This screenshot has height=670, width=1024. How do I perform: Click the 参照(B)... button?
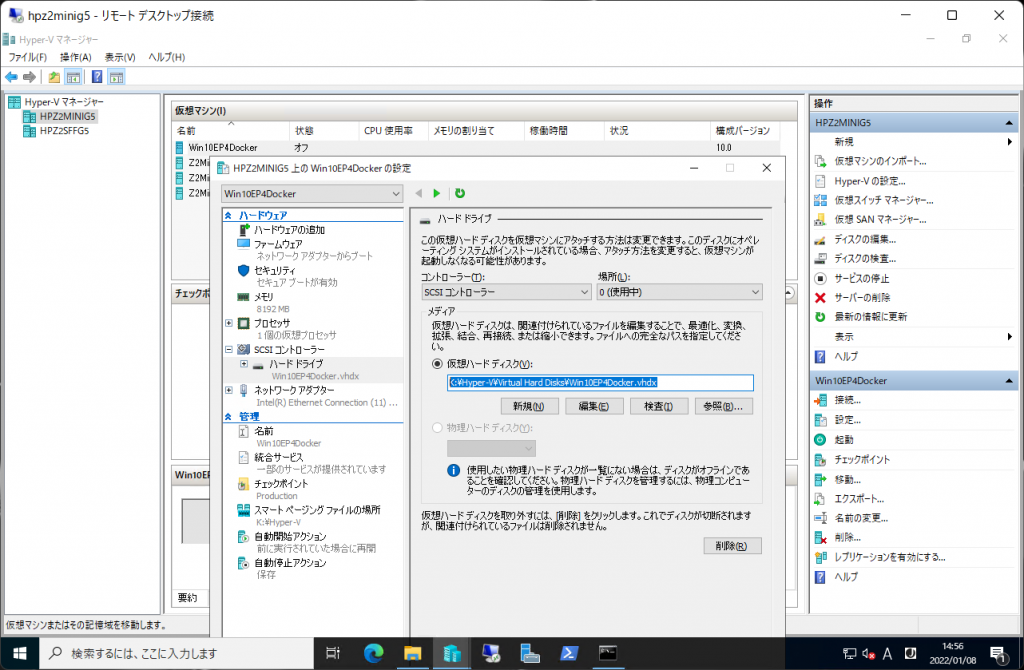[x=723, y=406]
